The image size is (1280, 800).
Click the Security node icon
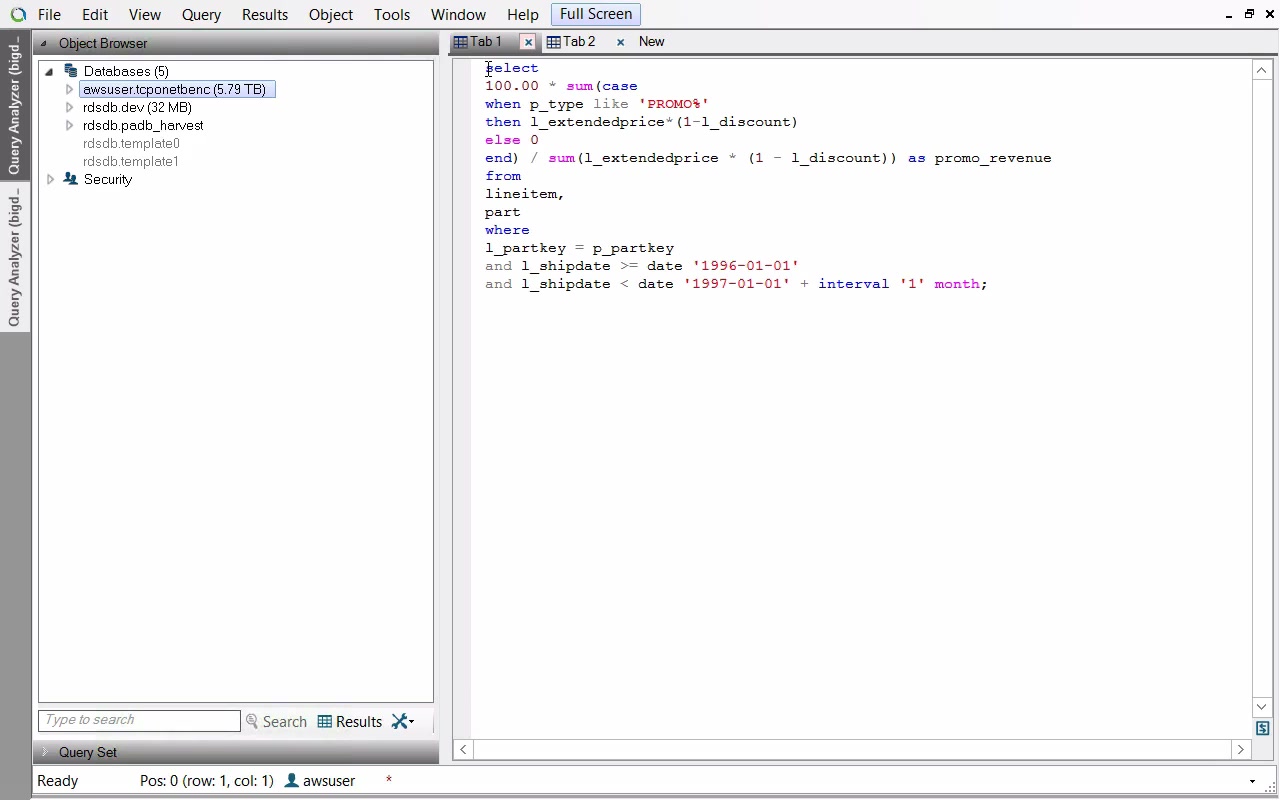click(x=70, y=179)
